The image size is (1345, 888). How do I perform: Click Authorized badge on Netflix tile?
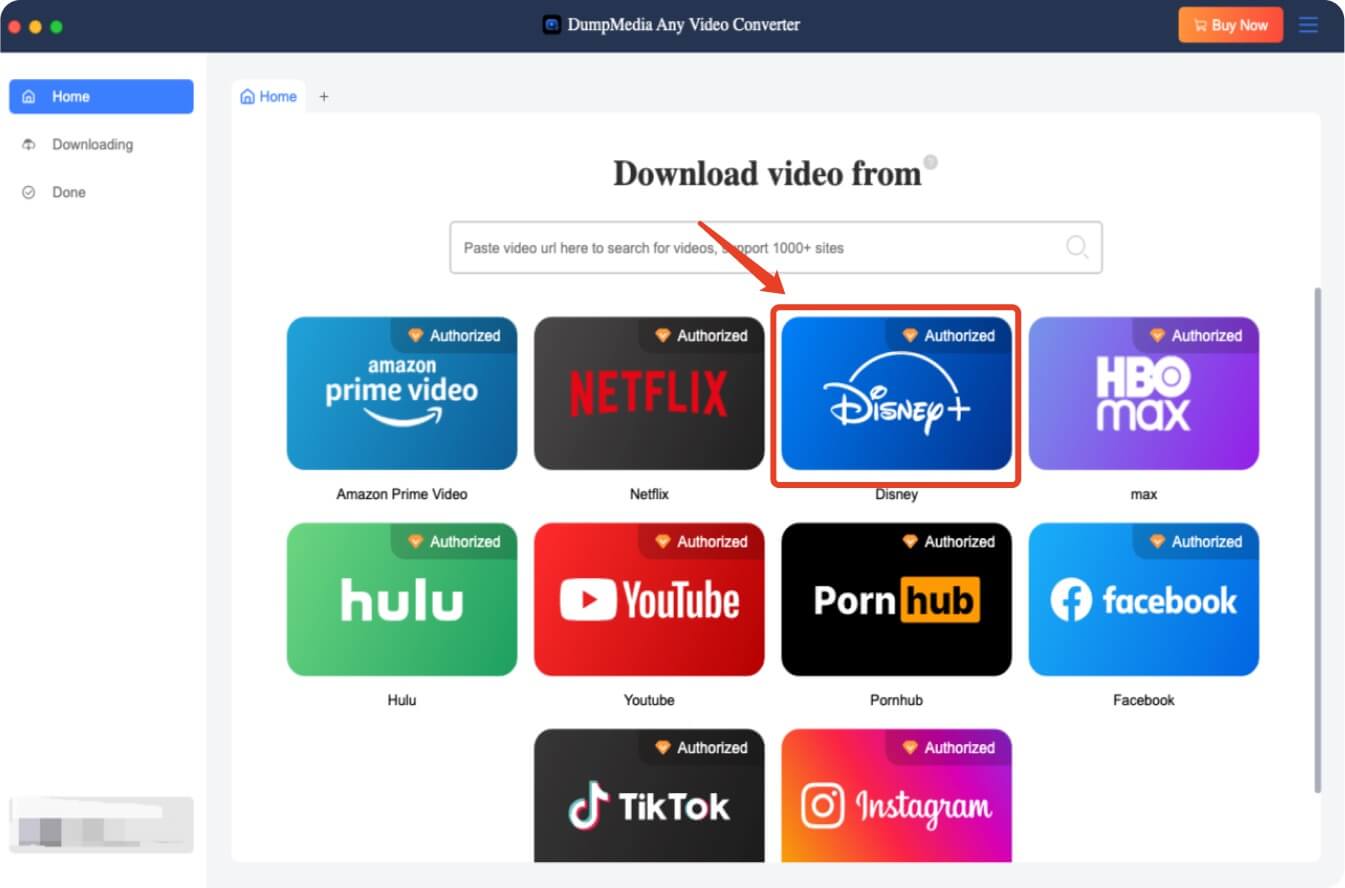[701, 335]
